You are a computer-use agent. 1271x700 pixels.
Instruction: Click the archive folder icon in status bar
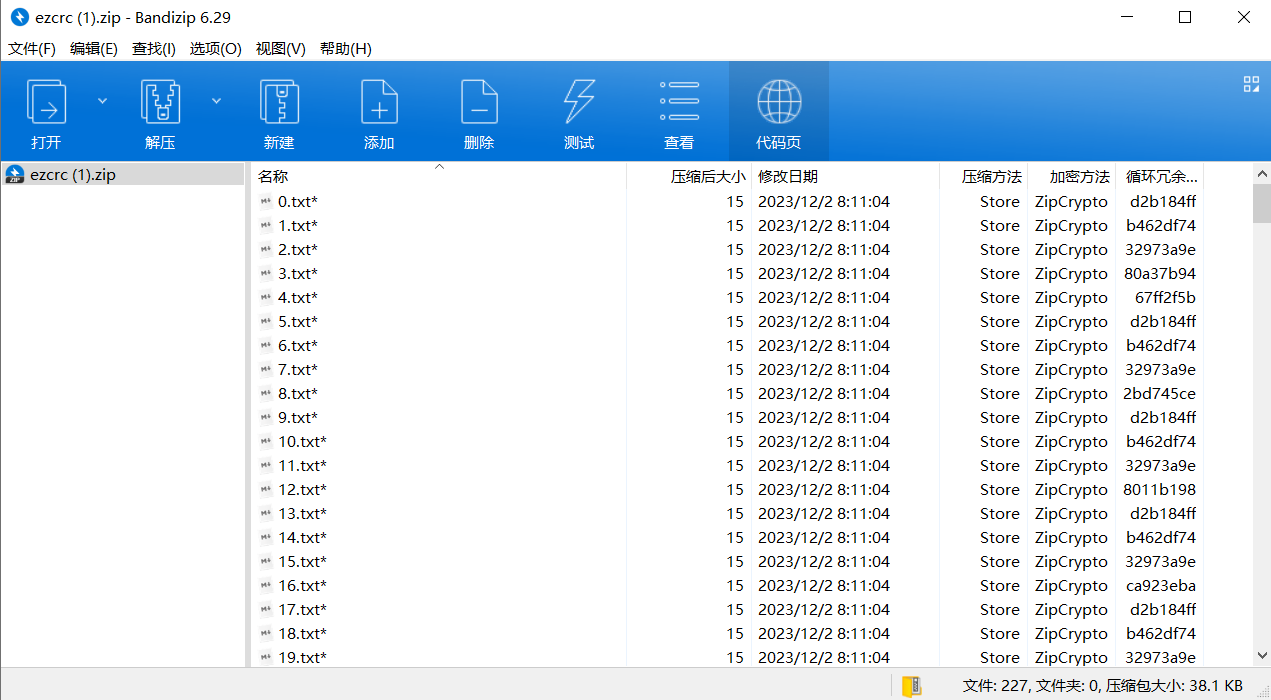click(x=911, y=686)
